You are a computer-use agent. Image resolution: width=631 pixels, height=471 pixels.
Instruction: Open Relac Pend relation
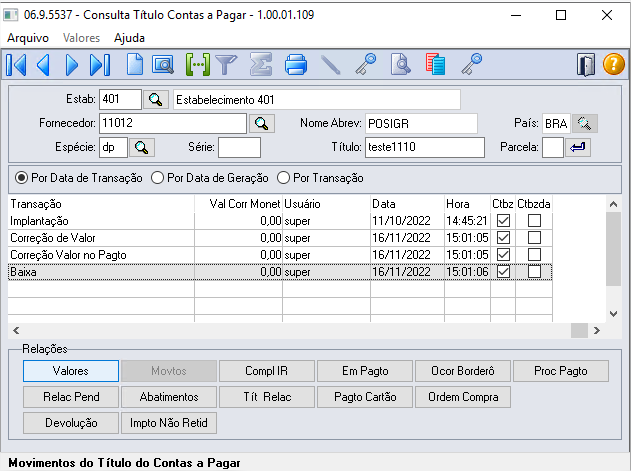click(71, 397)
